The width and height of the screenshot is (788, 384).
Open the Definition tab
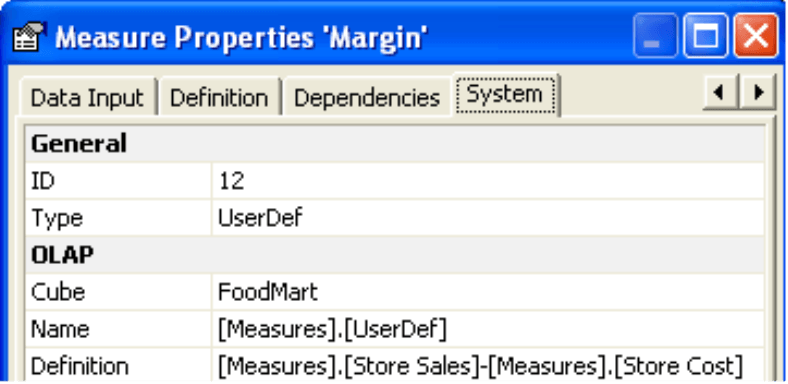(219, 98)
